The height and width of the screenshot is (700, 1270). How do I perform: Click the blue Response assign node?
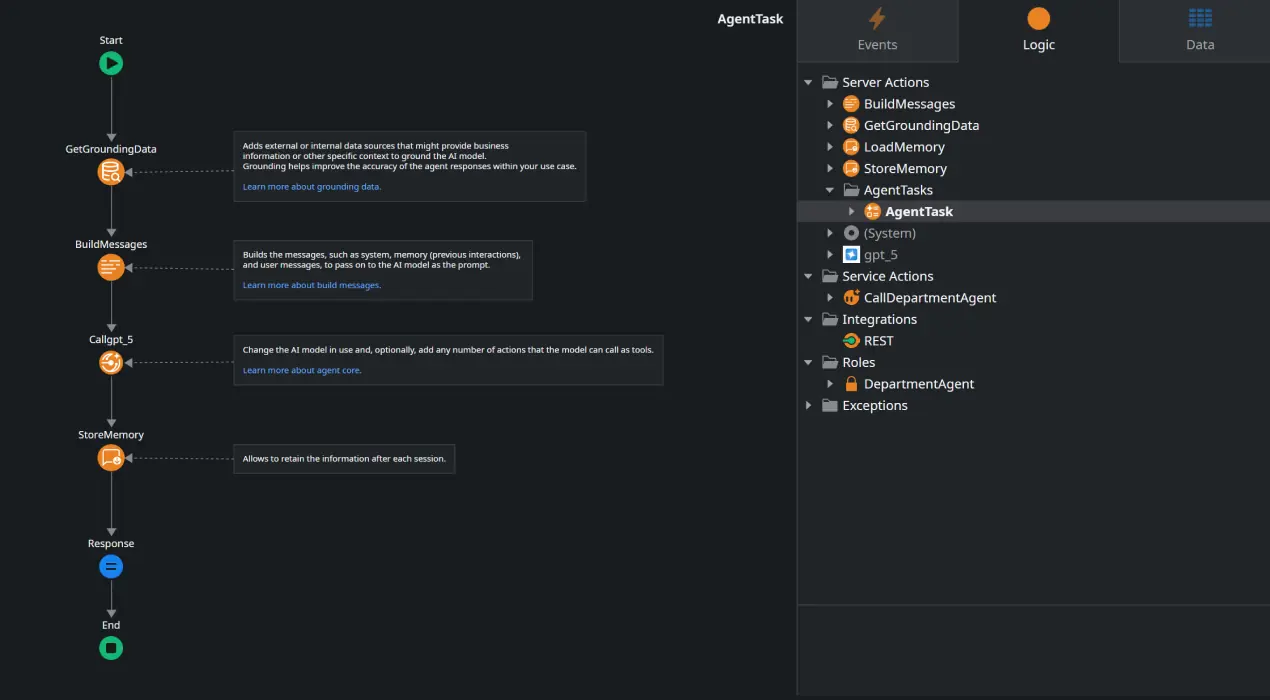click(x=111, y=567)
